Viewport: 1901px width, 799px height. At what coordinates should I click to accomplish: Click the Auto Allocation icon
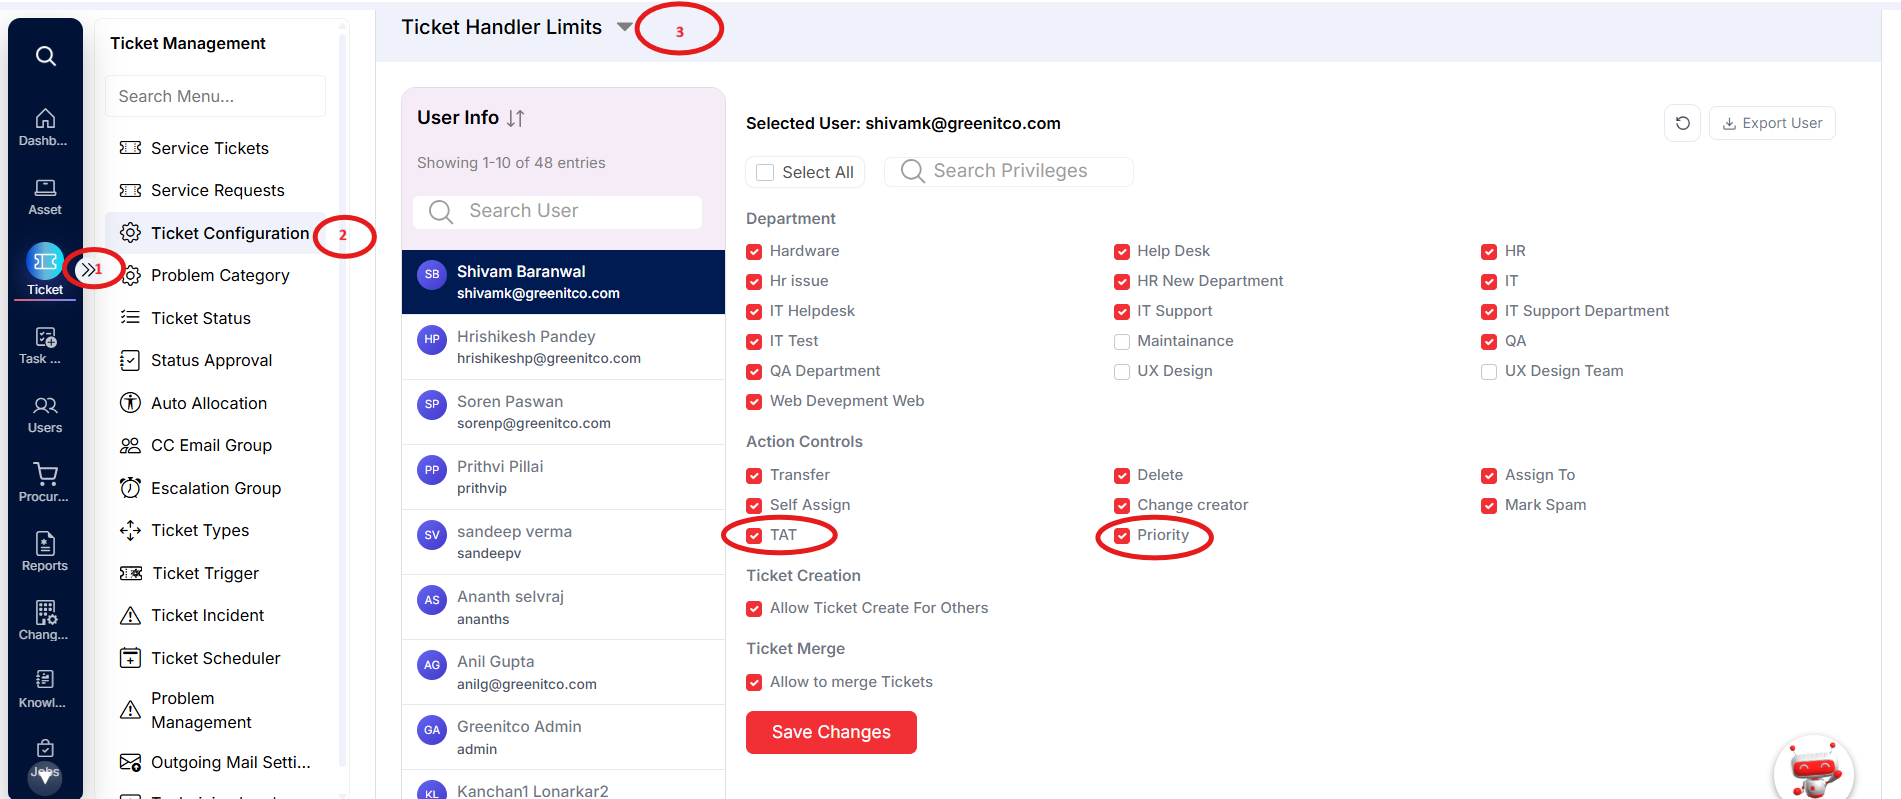[130, 403]
